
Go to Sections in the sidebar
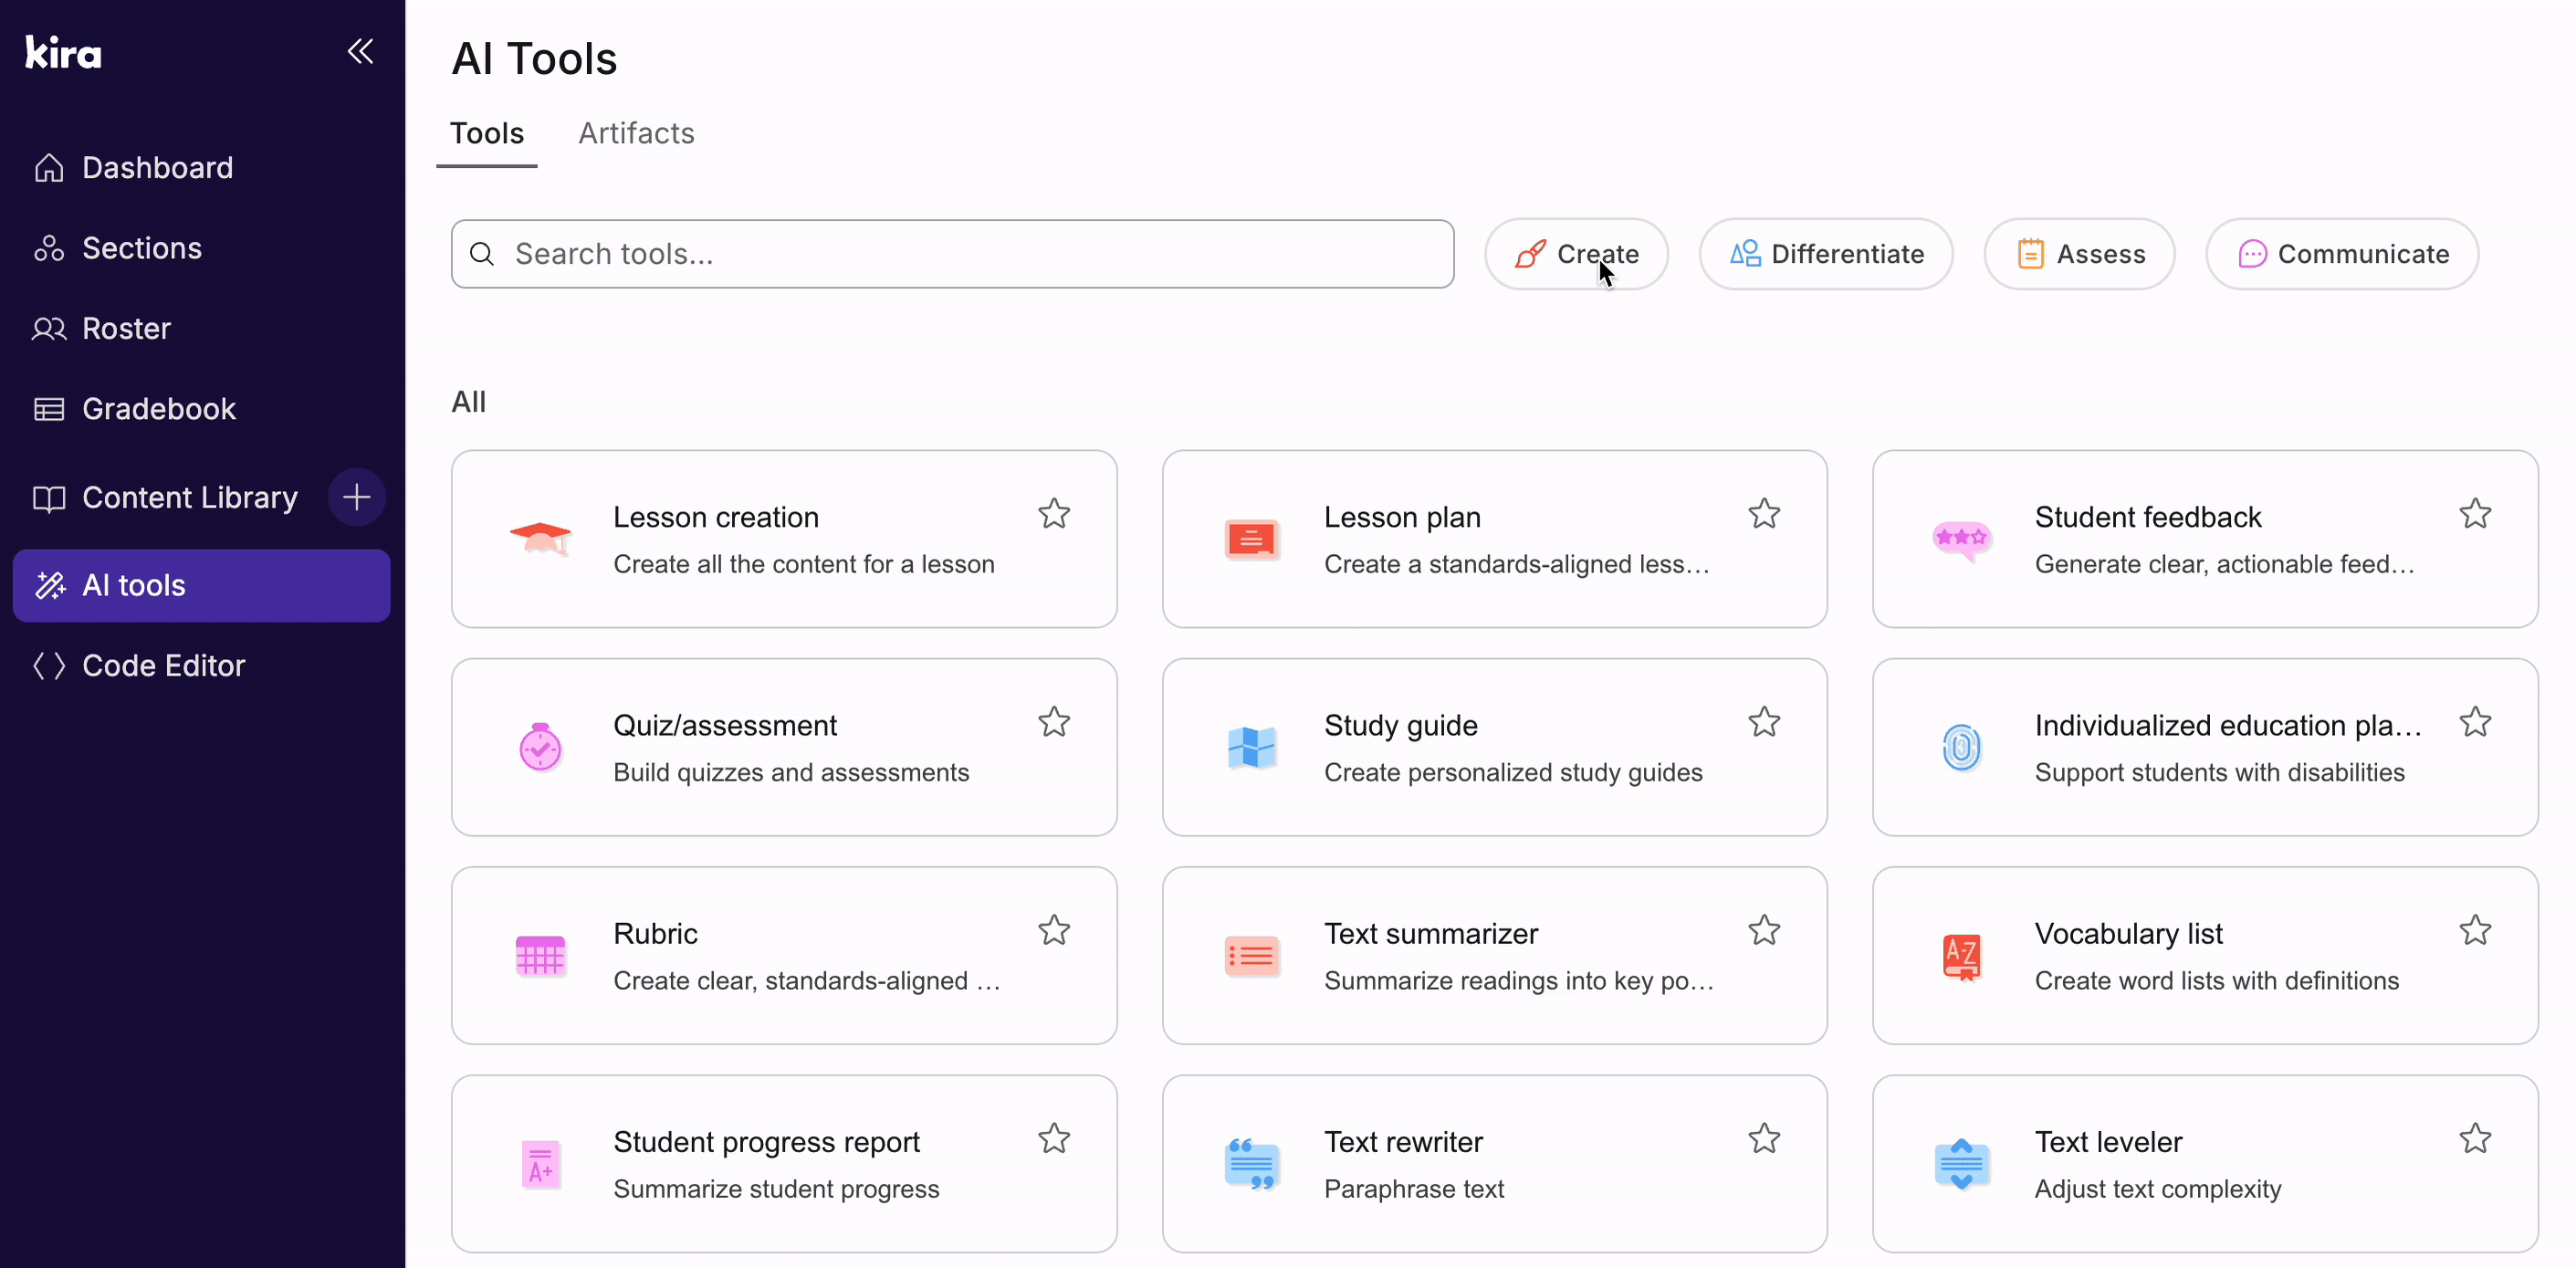[141, 248]
